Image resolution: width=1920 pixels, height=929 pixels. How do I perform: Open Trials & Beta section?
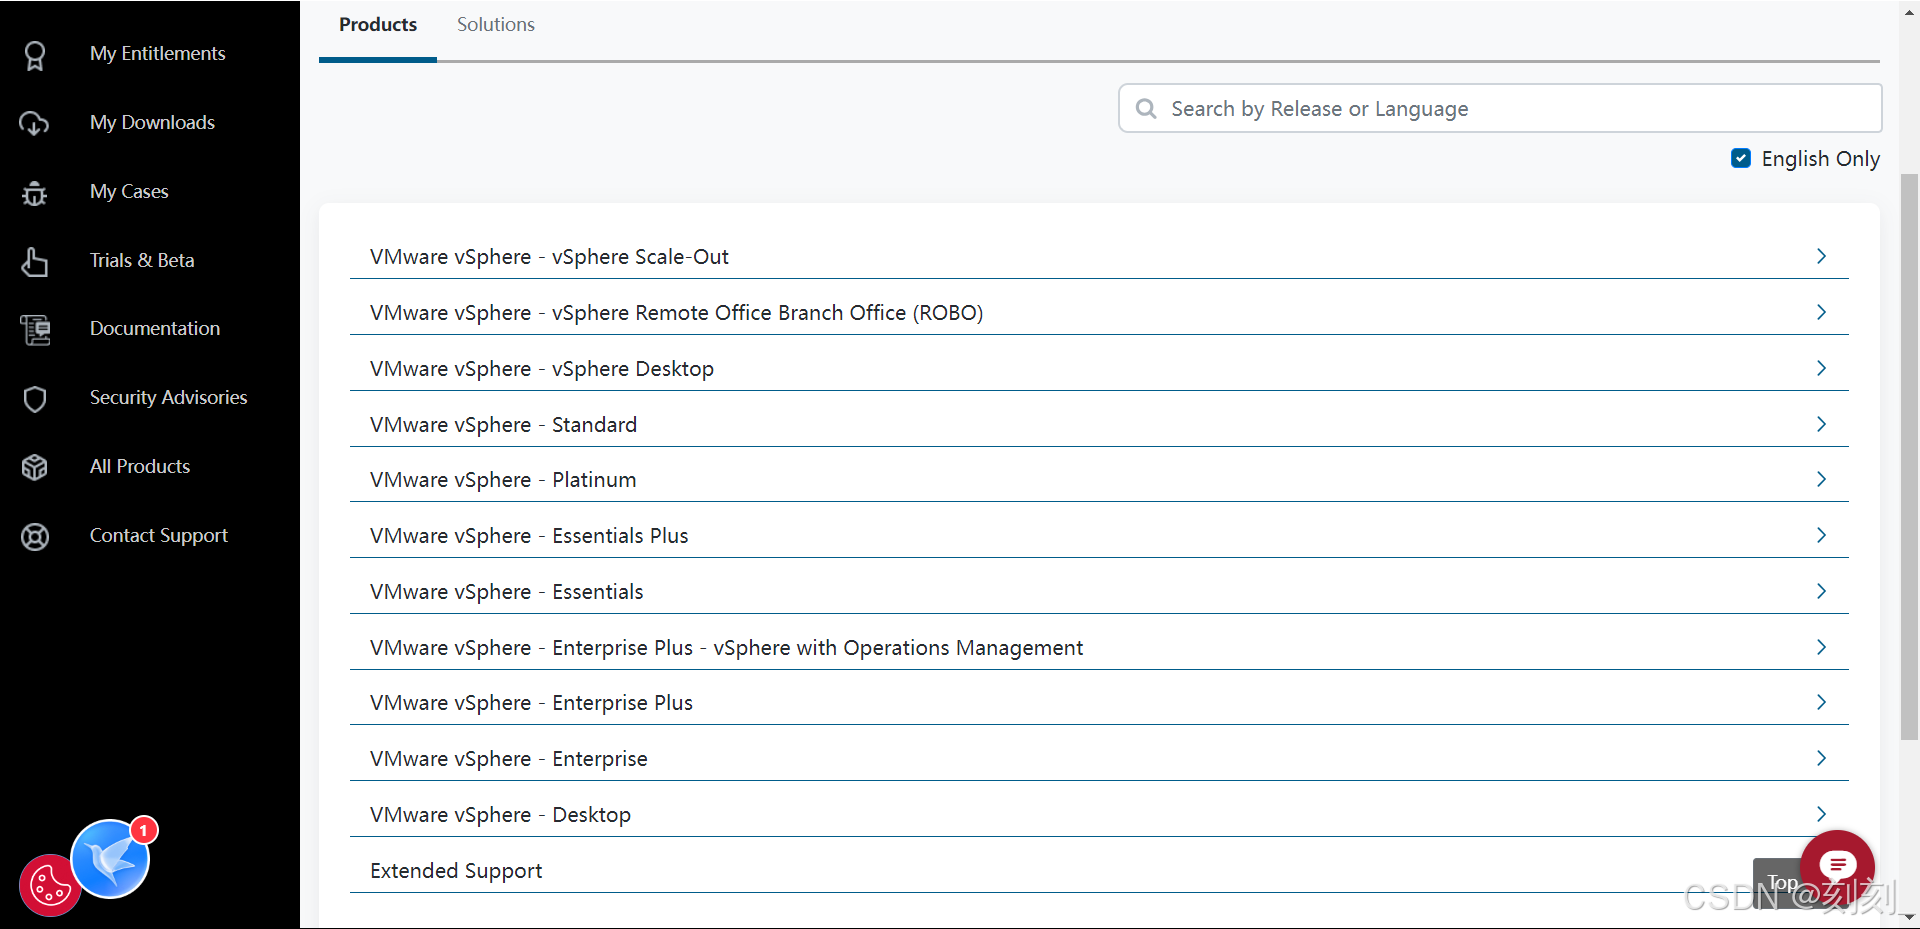point(142,261)
